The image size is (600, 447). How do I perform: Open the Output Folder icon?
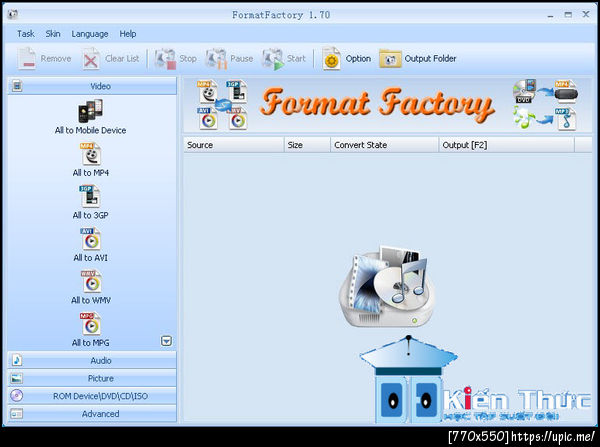tap(390, 59)
